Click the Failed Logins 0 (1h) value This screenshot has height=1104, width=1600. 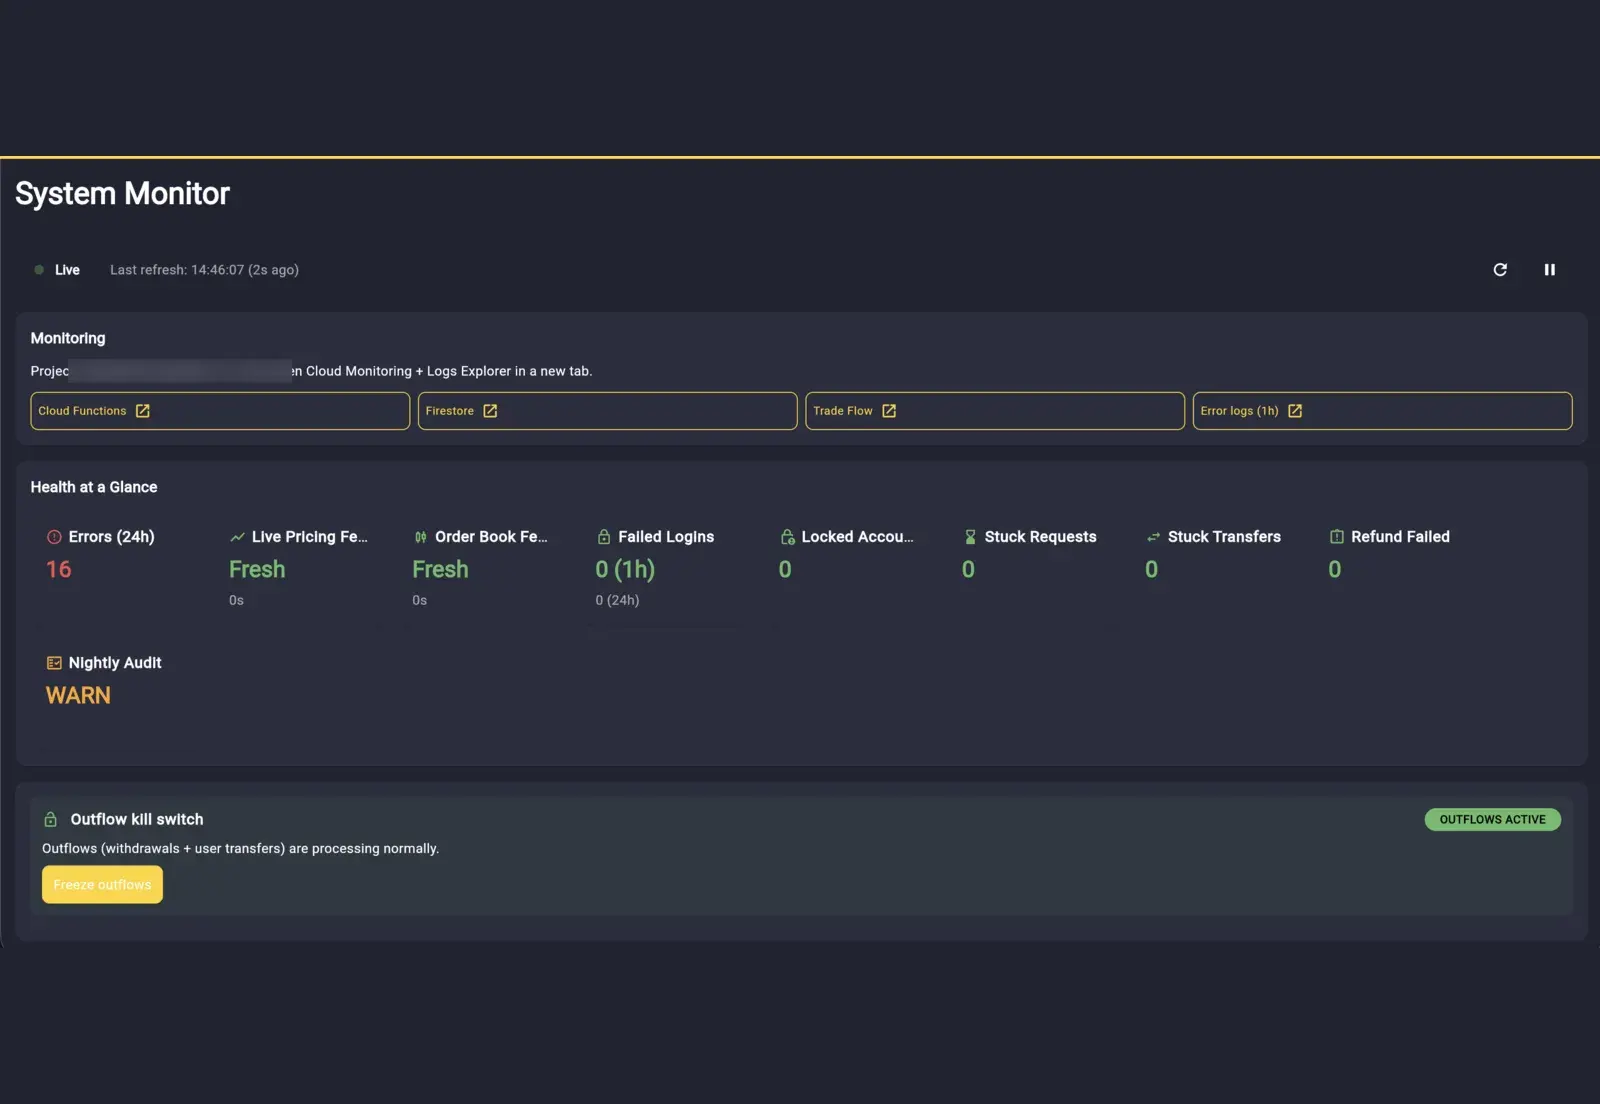coord(625,570)
